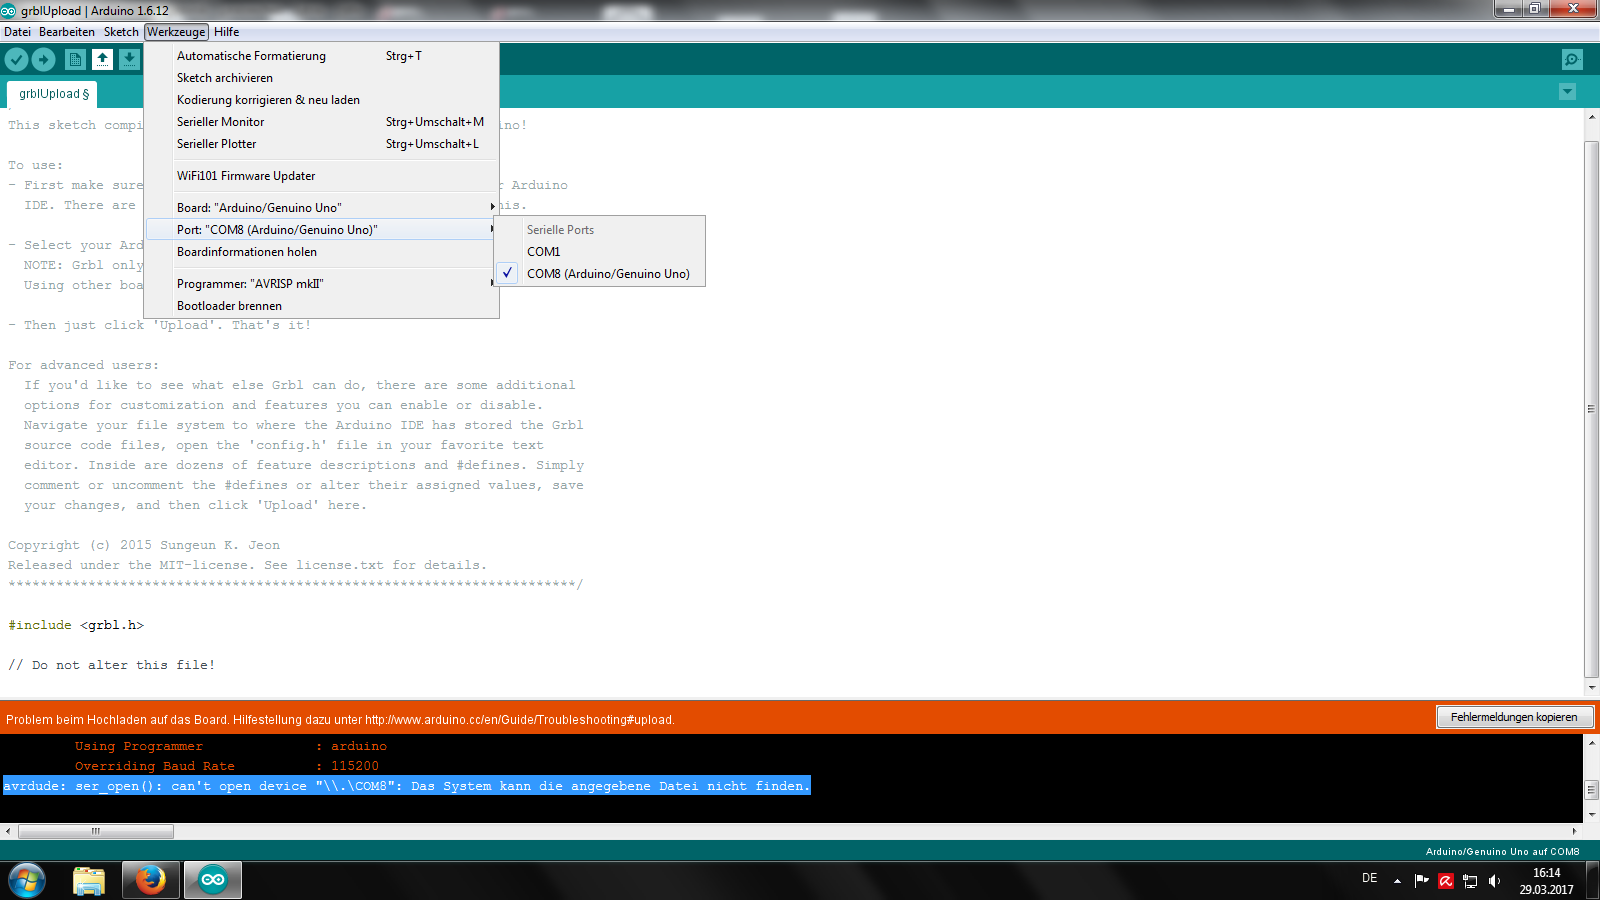Open Serieller Monitor menu entry
This screenshot has width=1600, height=900.
(x=321, y=122)
